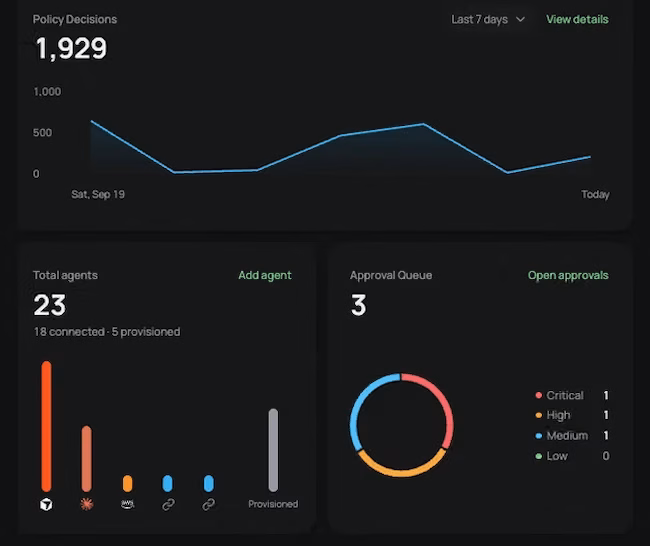Open the Last 7 days dropdown
This screenshot has width=650, height=546.
point(488,19)
